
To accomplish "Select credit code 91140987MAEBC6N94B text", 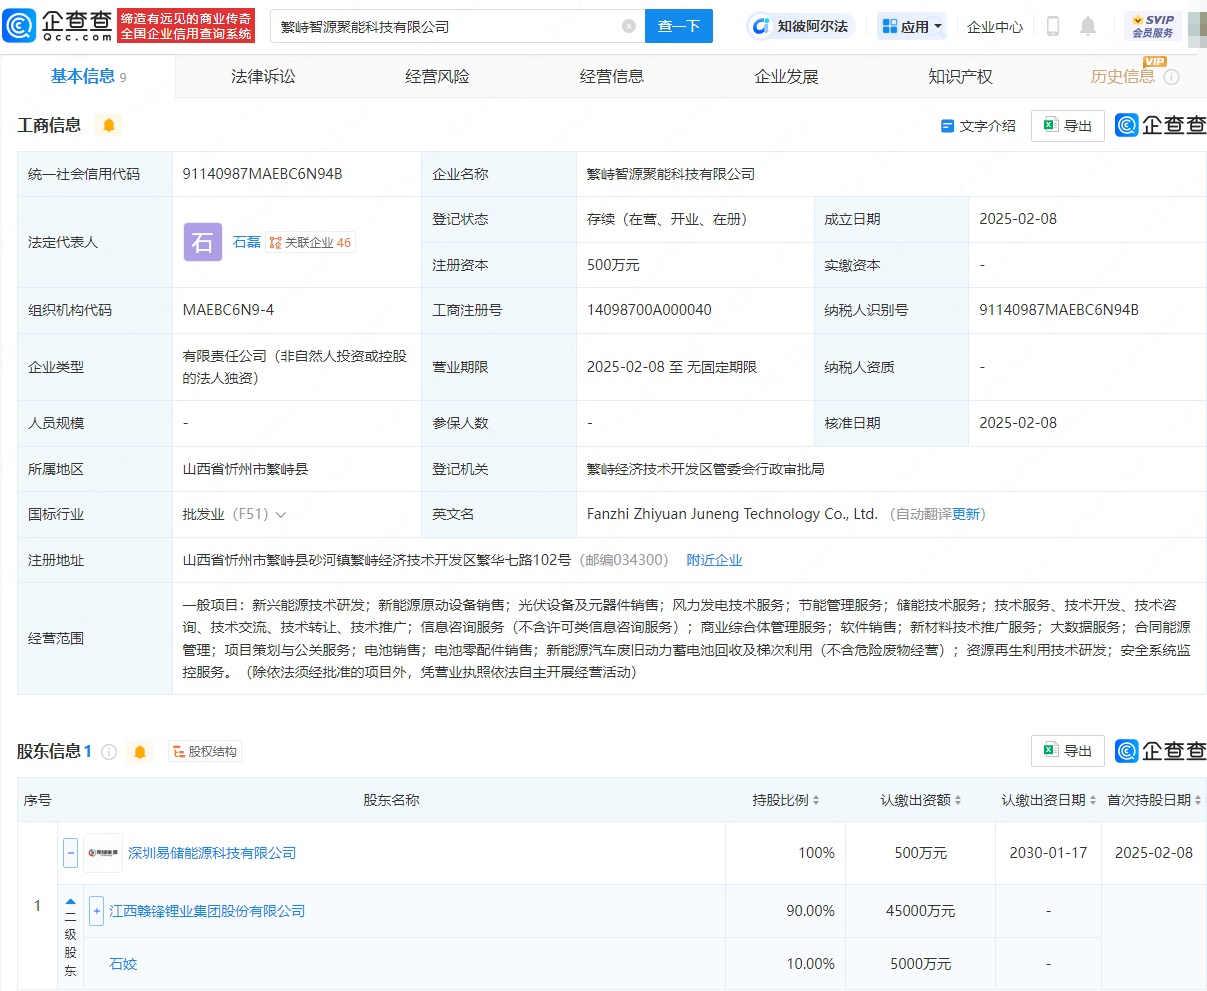I will pos(262,174).
